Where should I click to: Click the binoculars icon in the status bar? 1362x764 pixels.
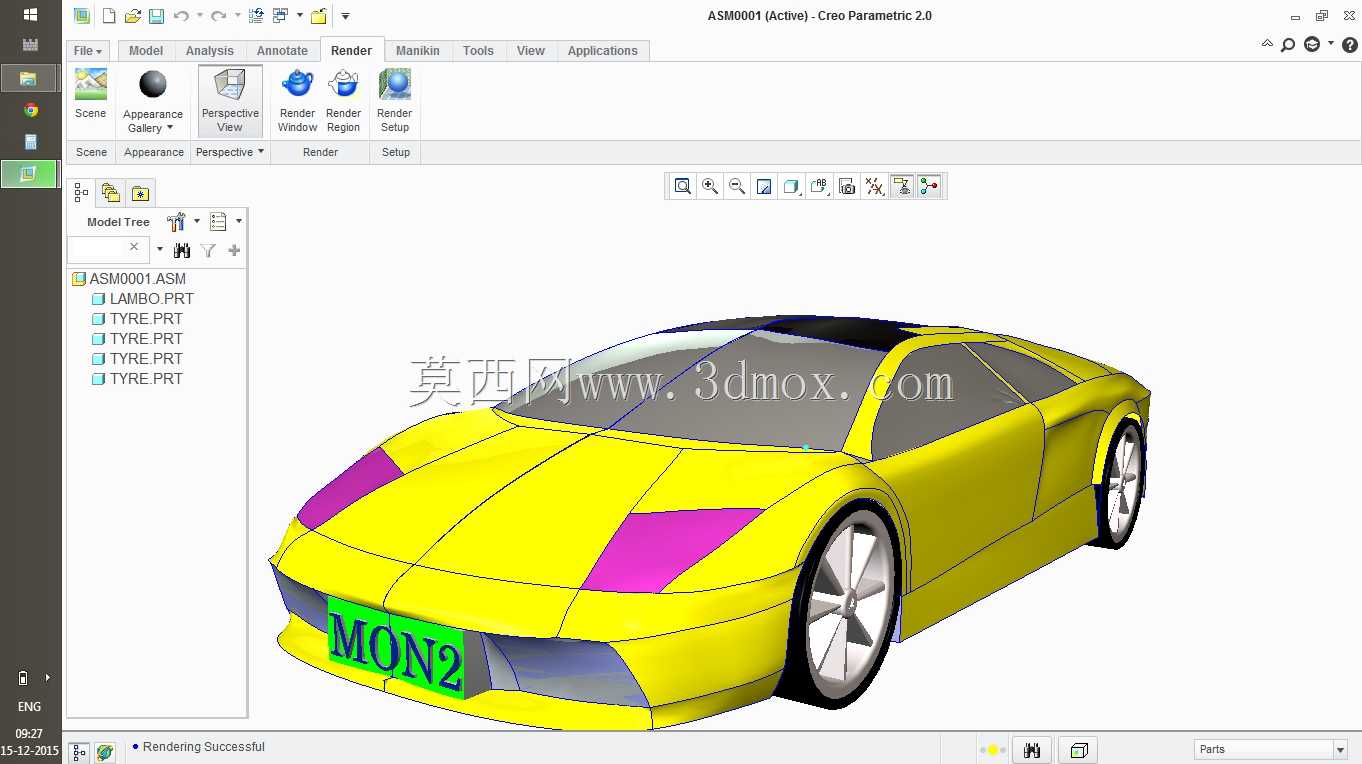(1033, 750)
